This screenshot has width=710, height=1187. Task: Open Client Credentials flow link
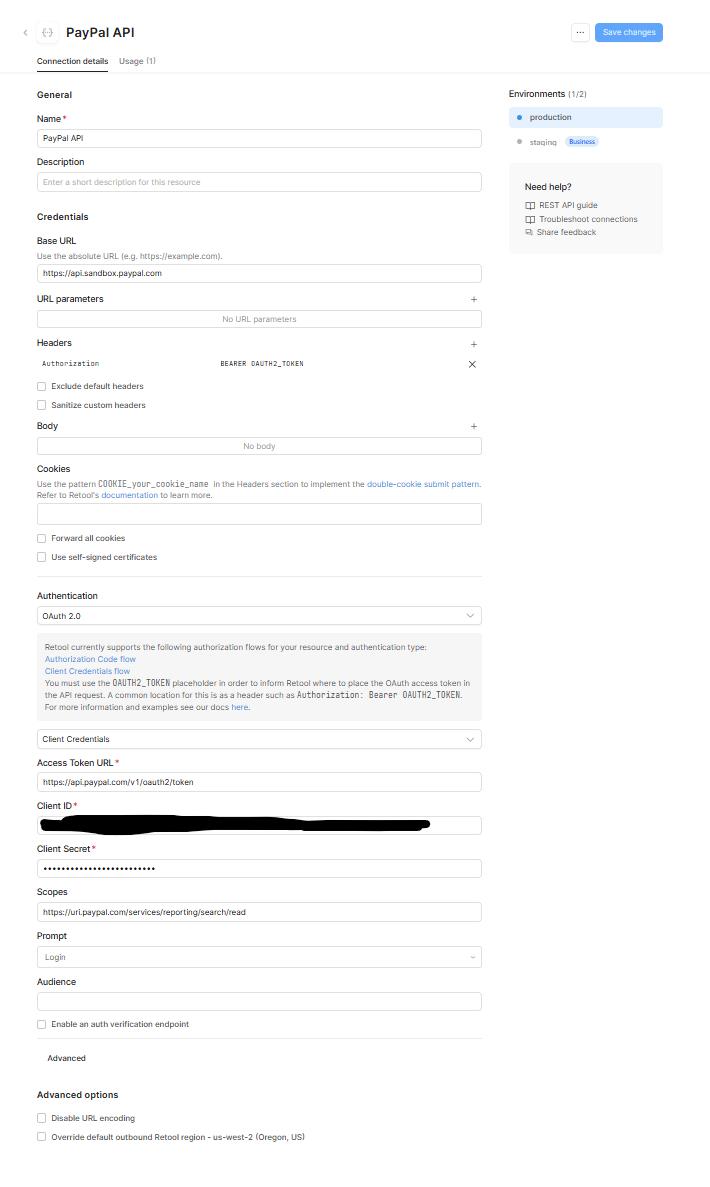87,671
